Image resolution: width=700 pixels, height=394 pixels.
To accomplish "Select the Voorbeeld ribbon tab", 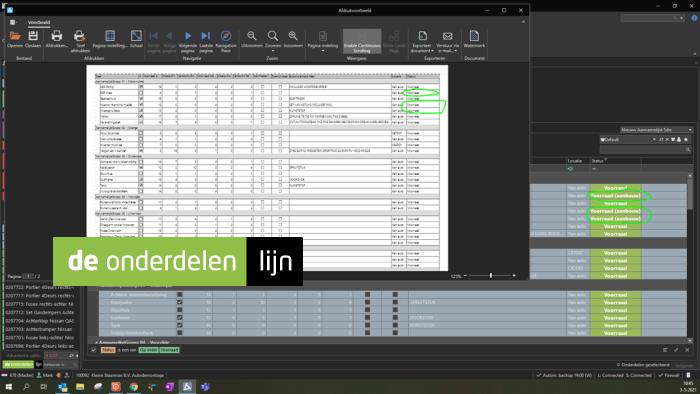I will 39,22.
